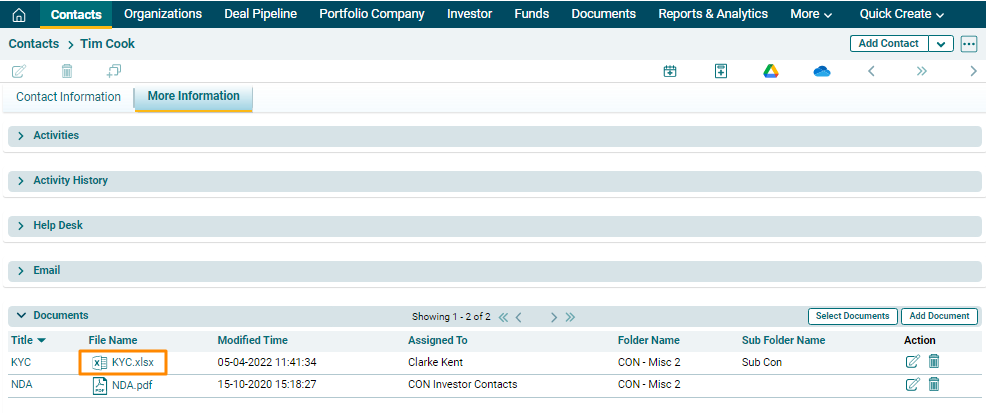Open Add Contact dropdown arrow
The image size is (986, 413).
[940, 44]
